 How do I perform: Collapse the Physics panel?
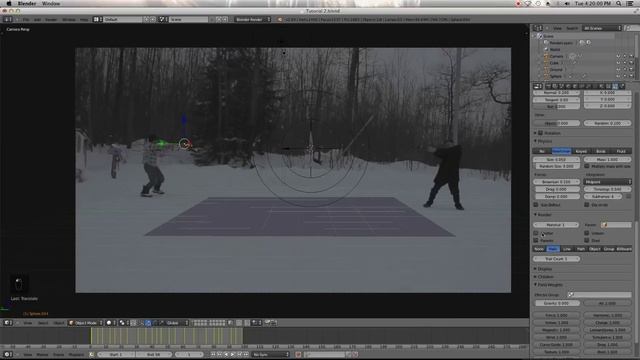[535, 141]
